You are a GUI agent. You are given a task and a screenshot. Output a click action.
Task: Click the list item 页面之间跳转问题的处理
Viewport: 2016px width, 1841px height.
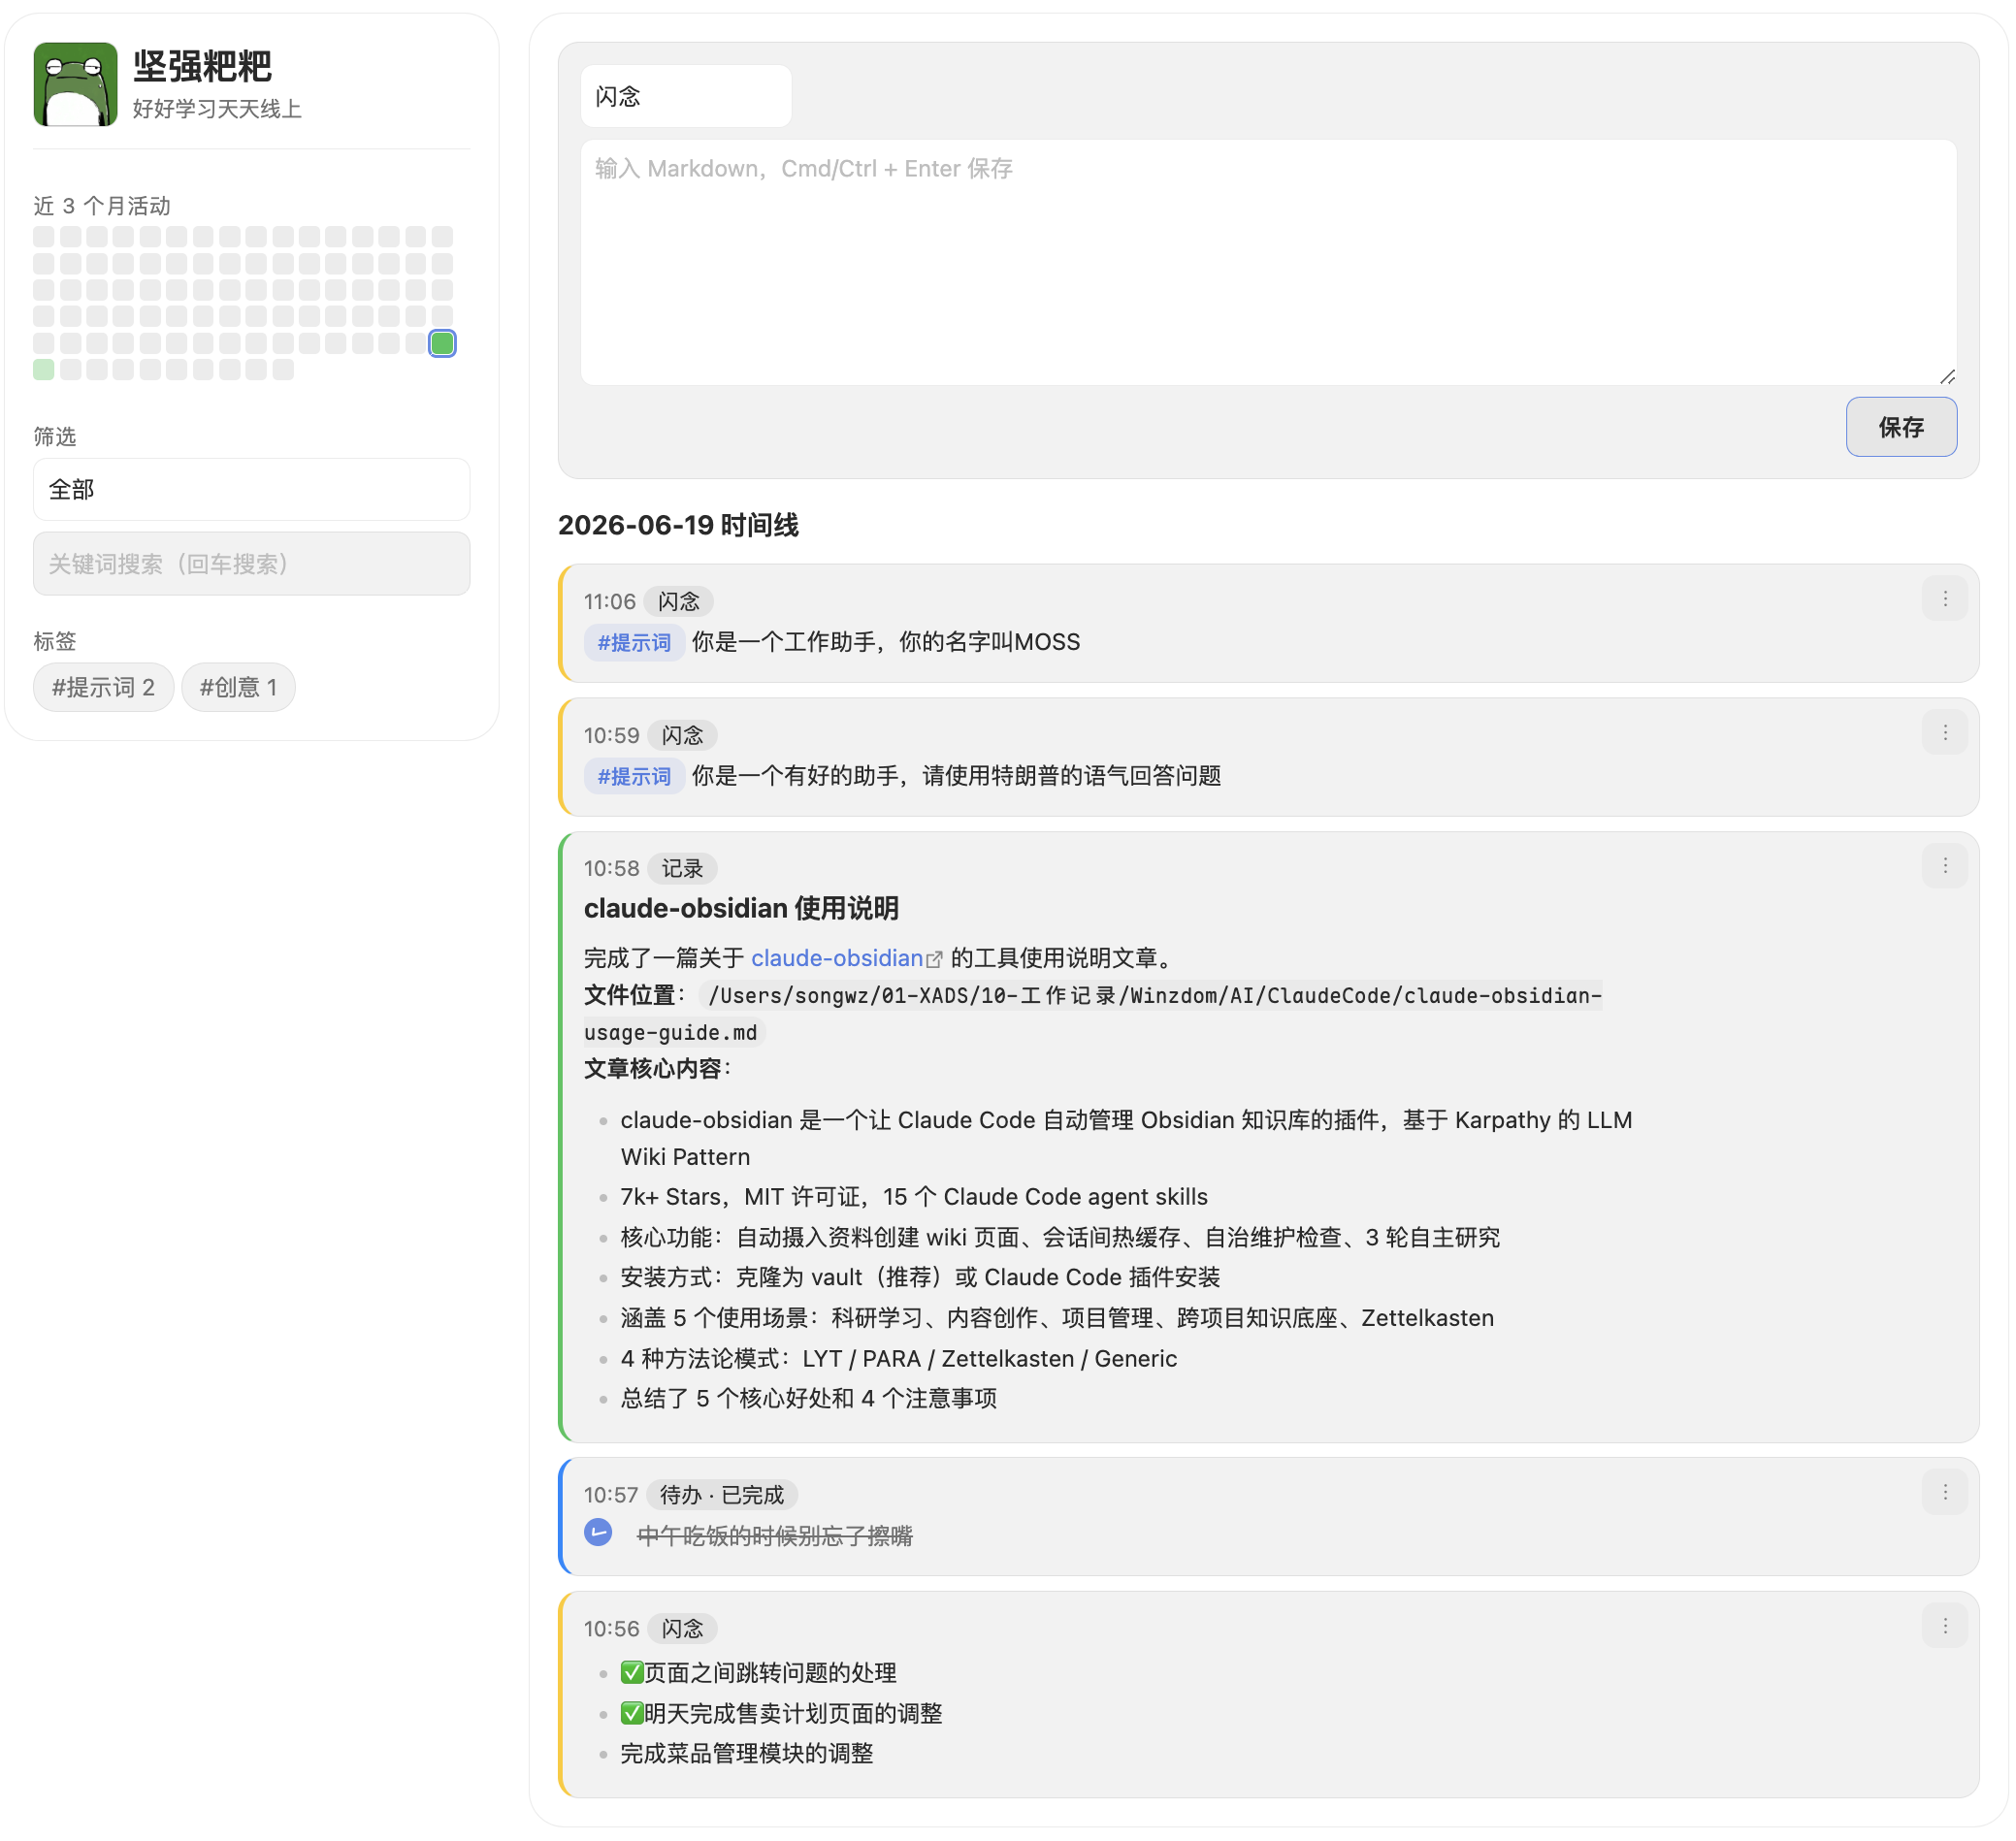click(x=759, y=1672)
